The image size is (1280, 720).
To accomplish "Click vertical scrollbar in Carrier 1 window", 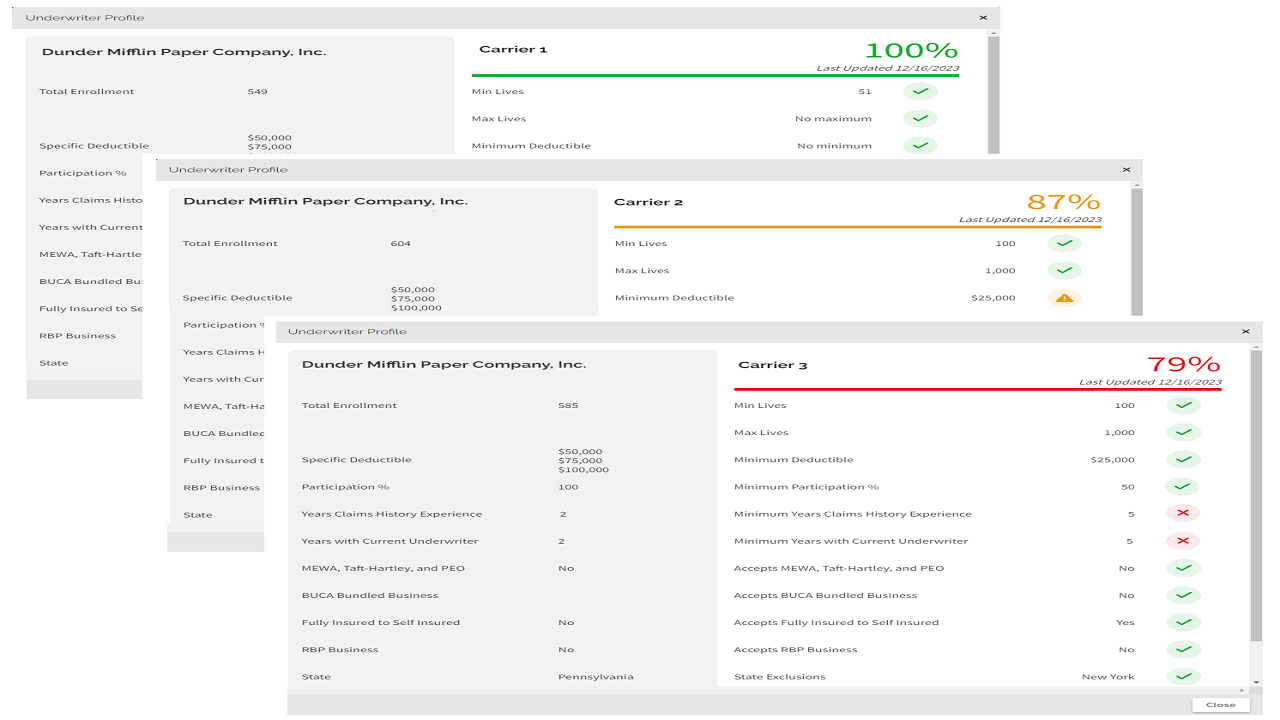I will point(993,95).
